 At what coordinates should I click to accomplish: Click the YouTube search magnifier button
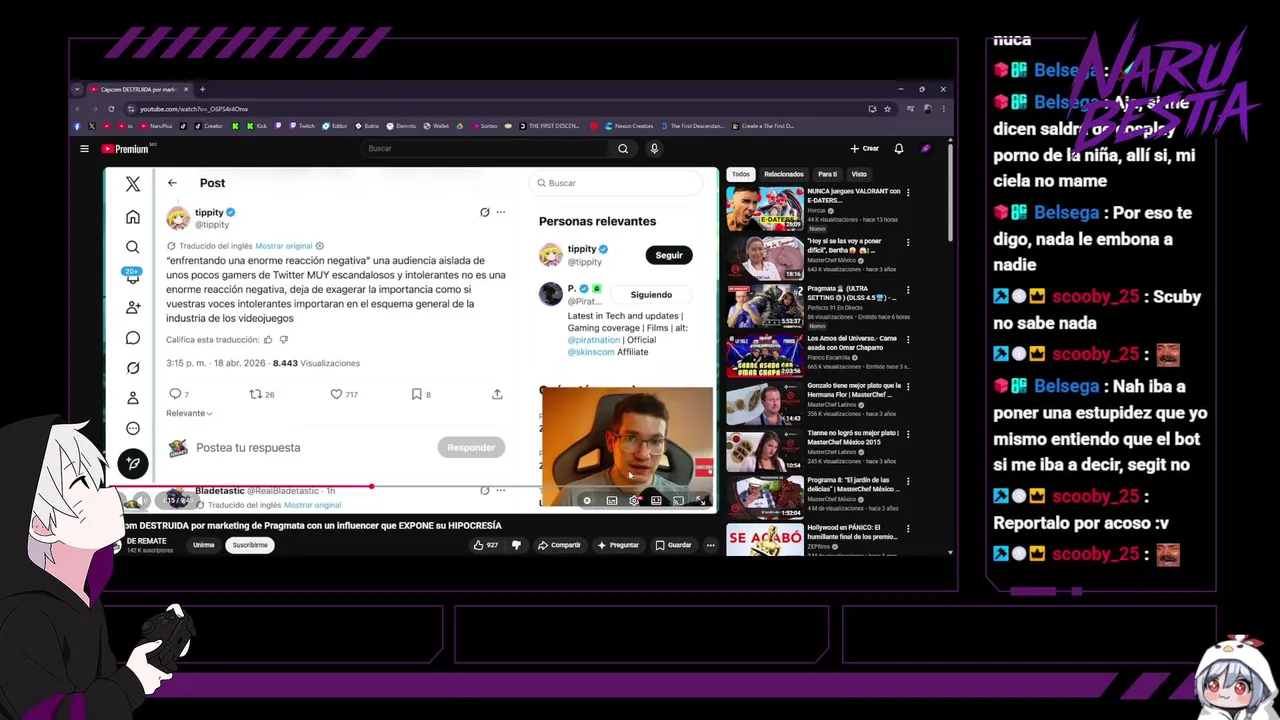tap(623, 149)
